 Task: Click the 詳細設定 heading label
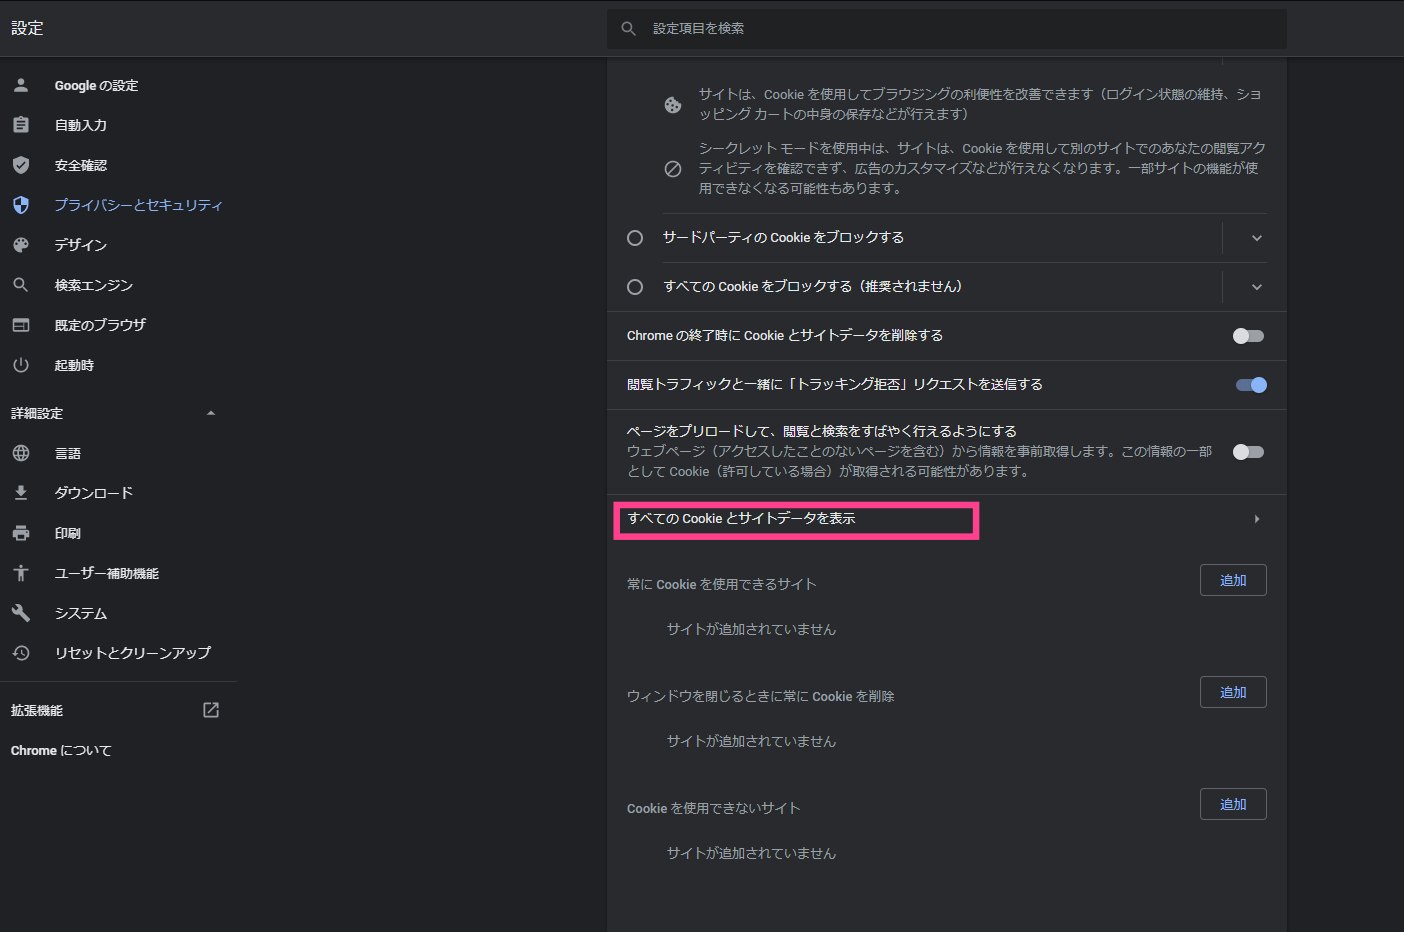pos(37,413)
